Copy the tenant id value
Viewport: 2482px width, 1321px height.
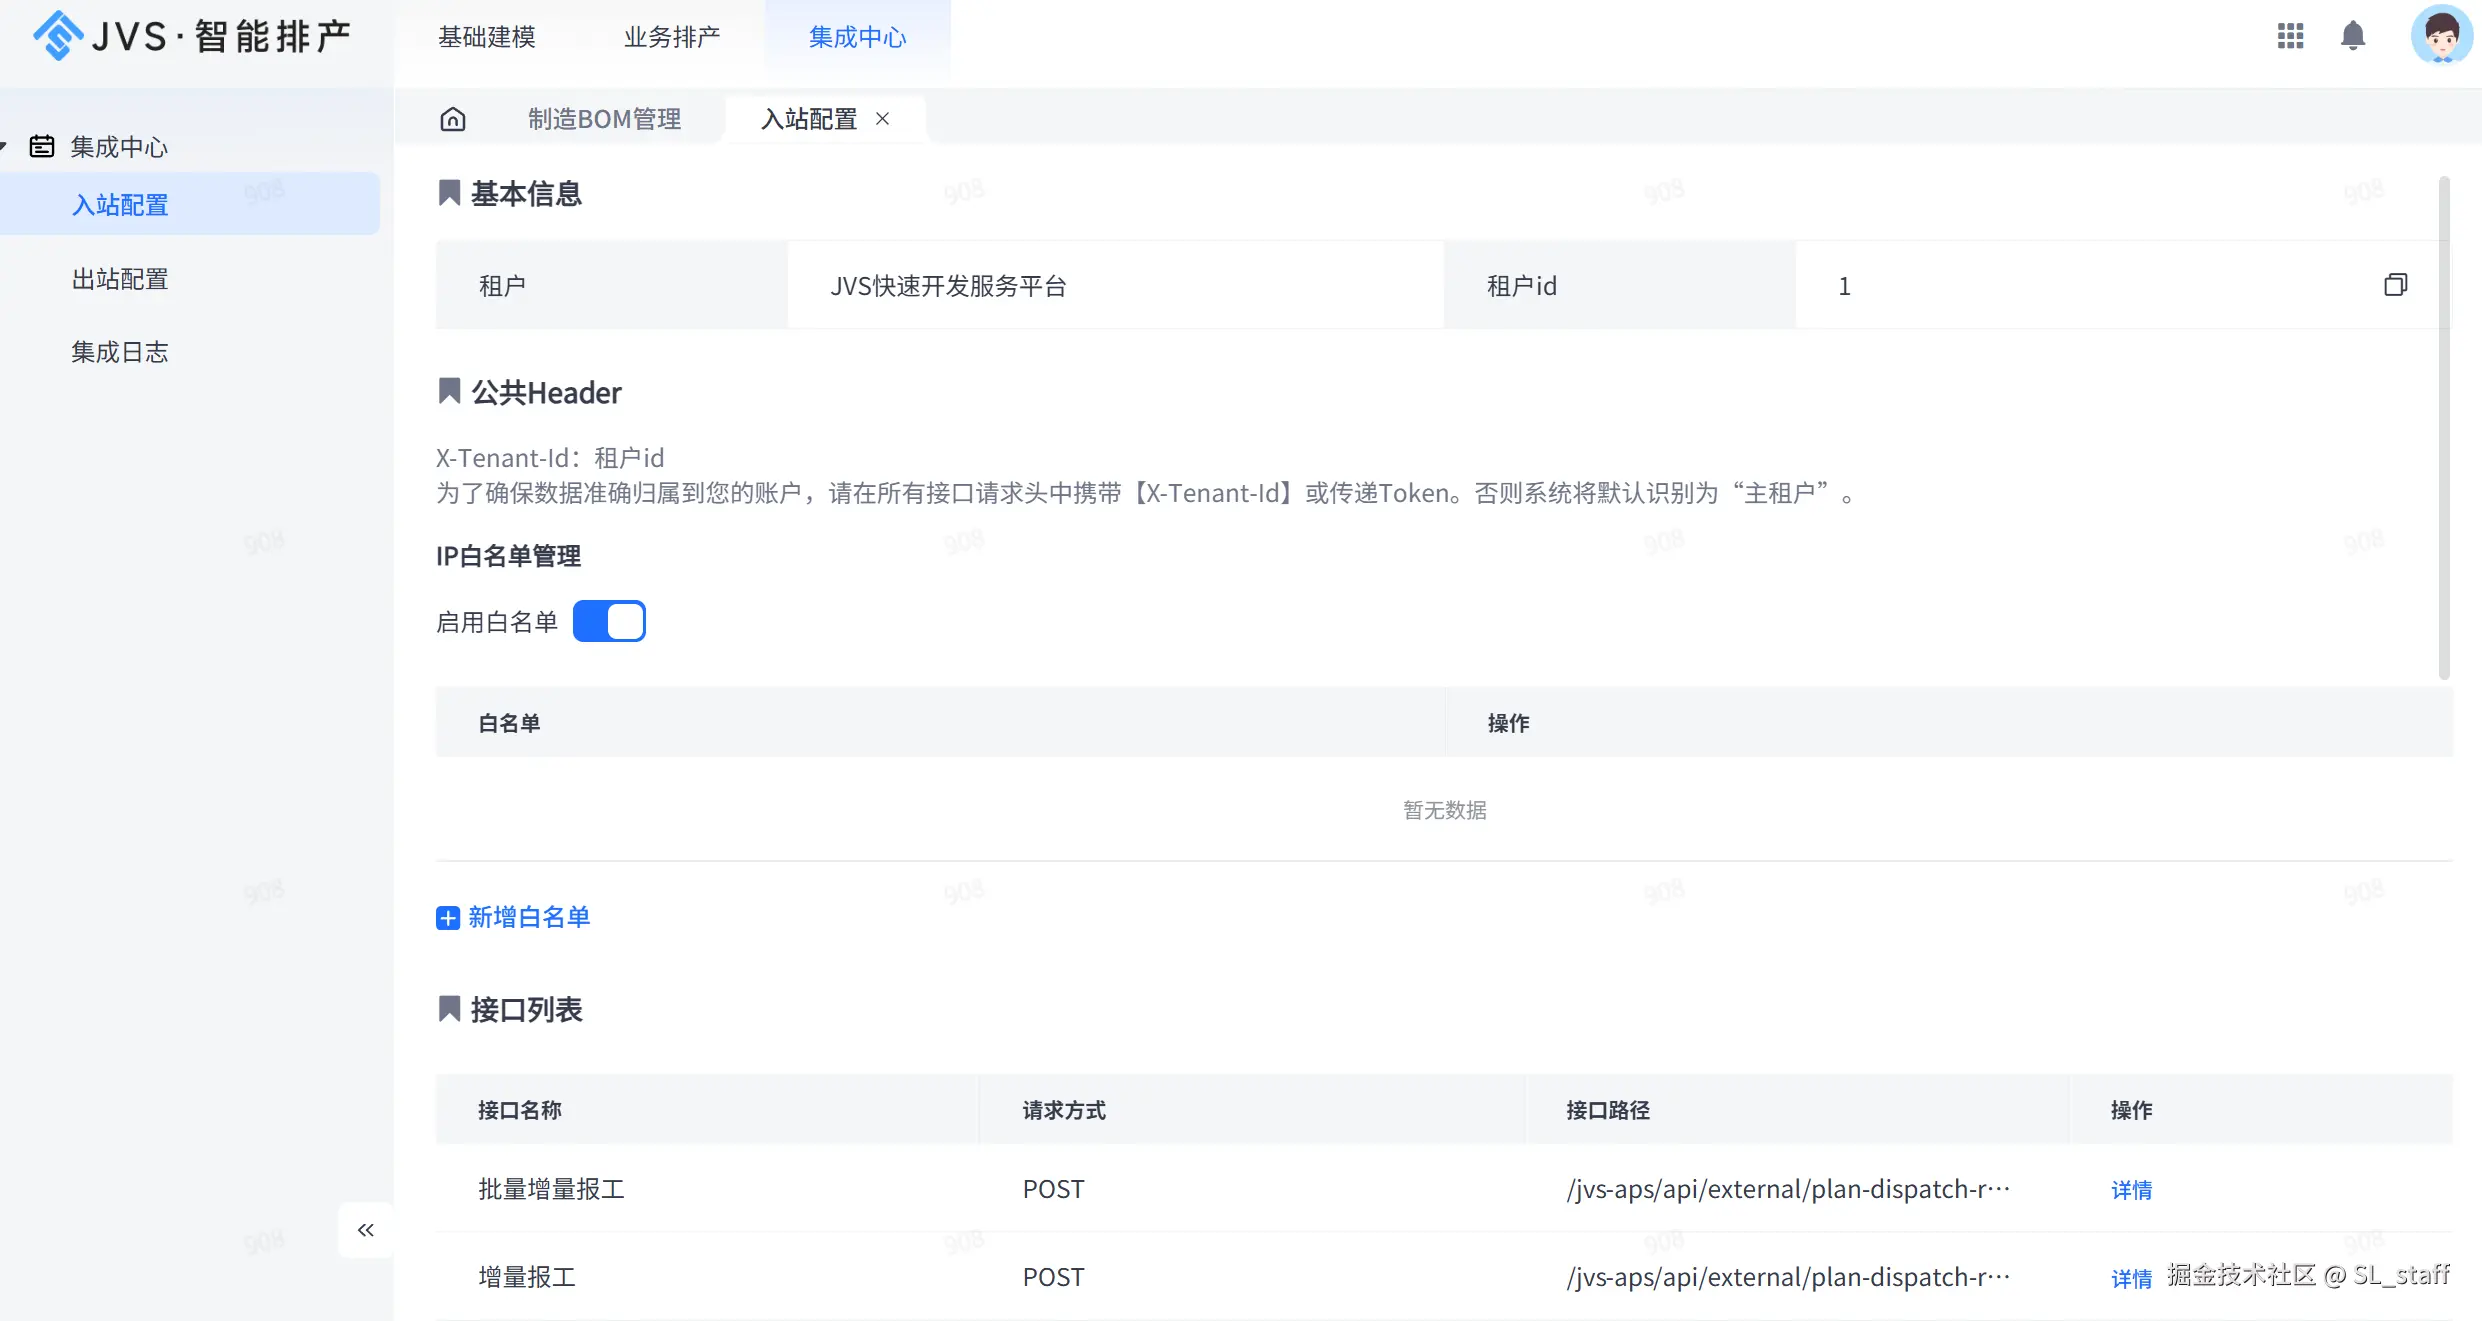[x=2395, y=285]
